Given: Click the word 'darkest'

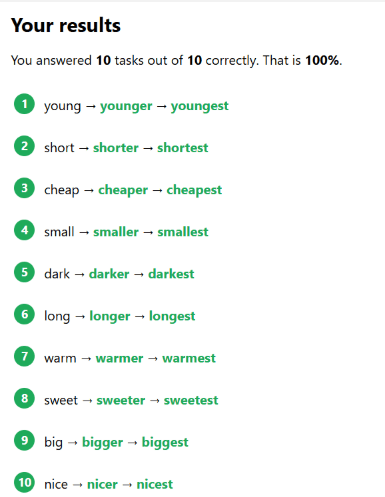Looking at the screenshot, I should coord(171,274).
